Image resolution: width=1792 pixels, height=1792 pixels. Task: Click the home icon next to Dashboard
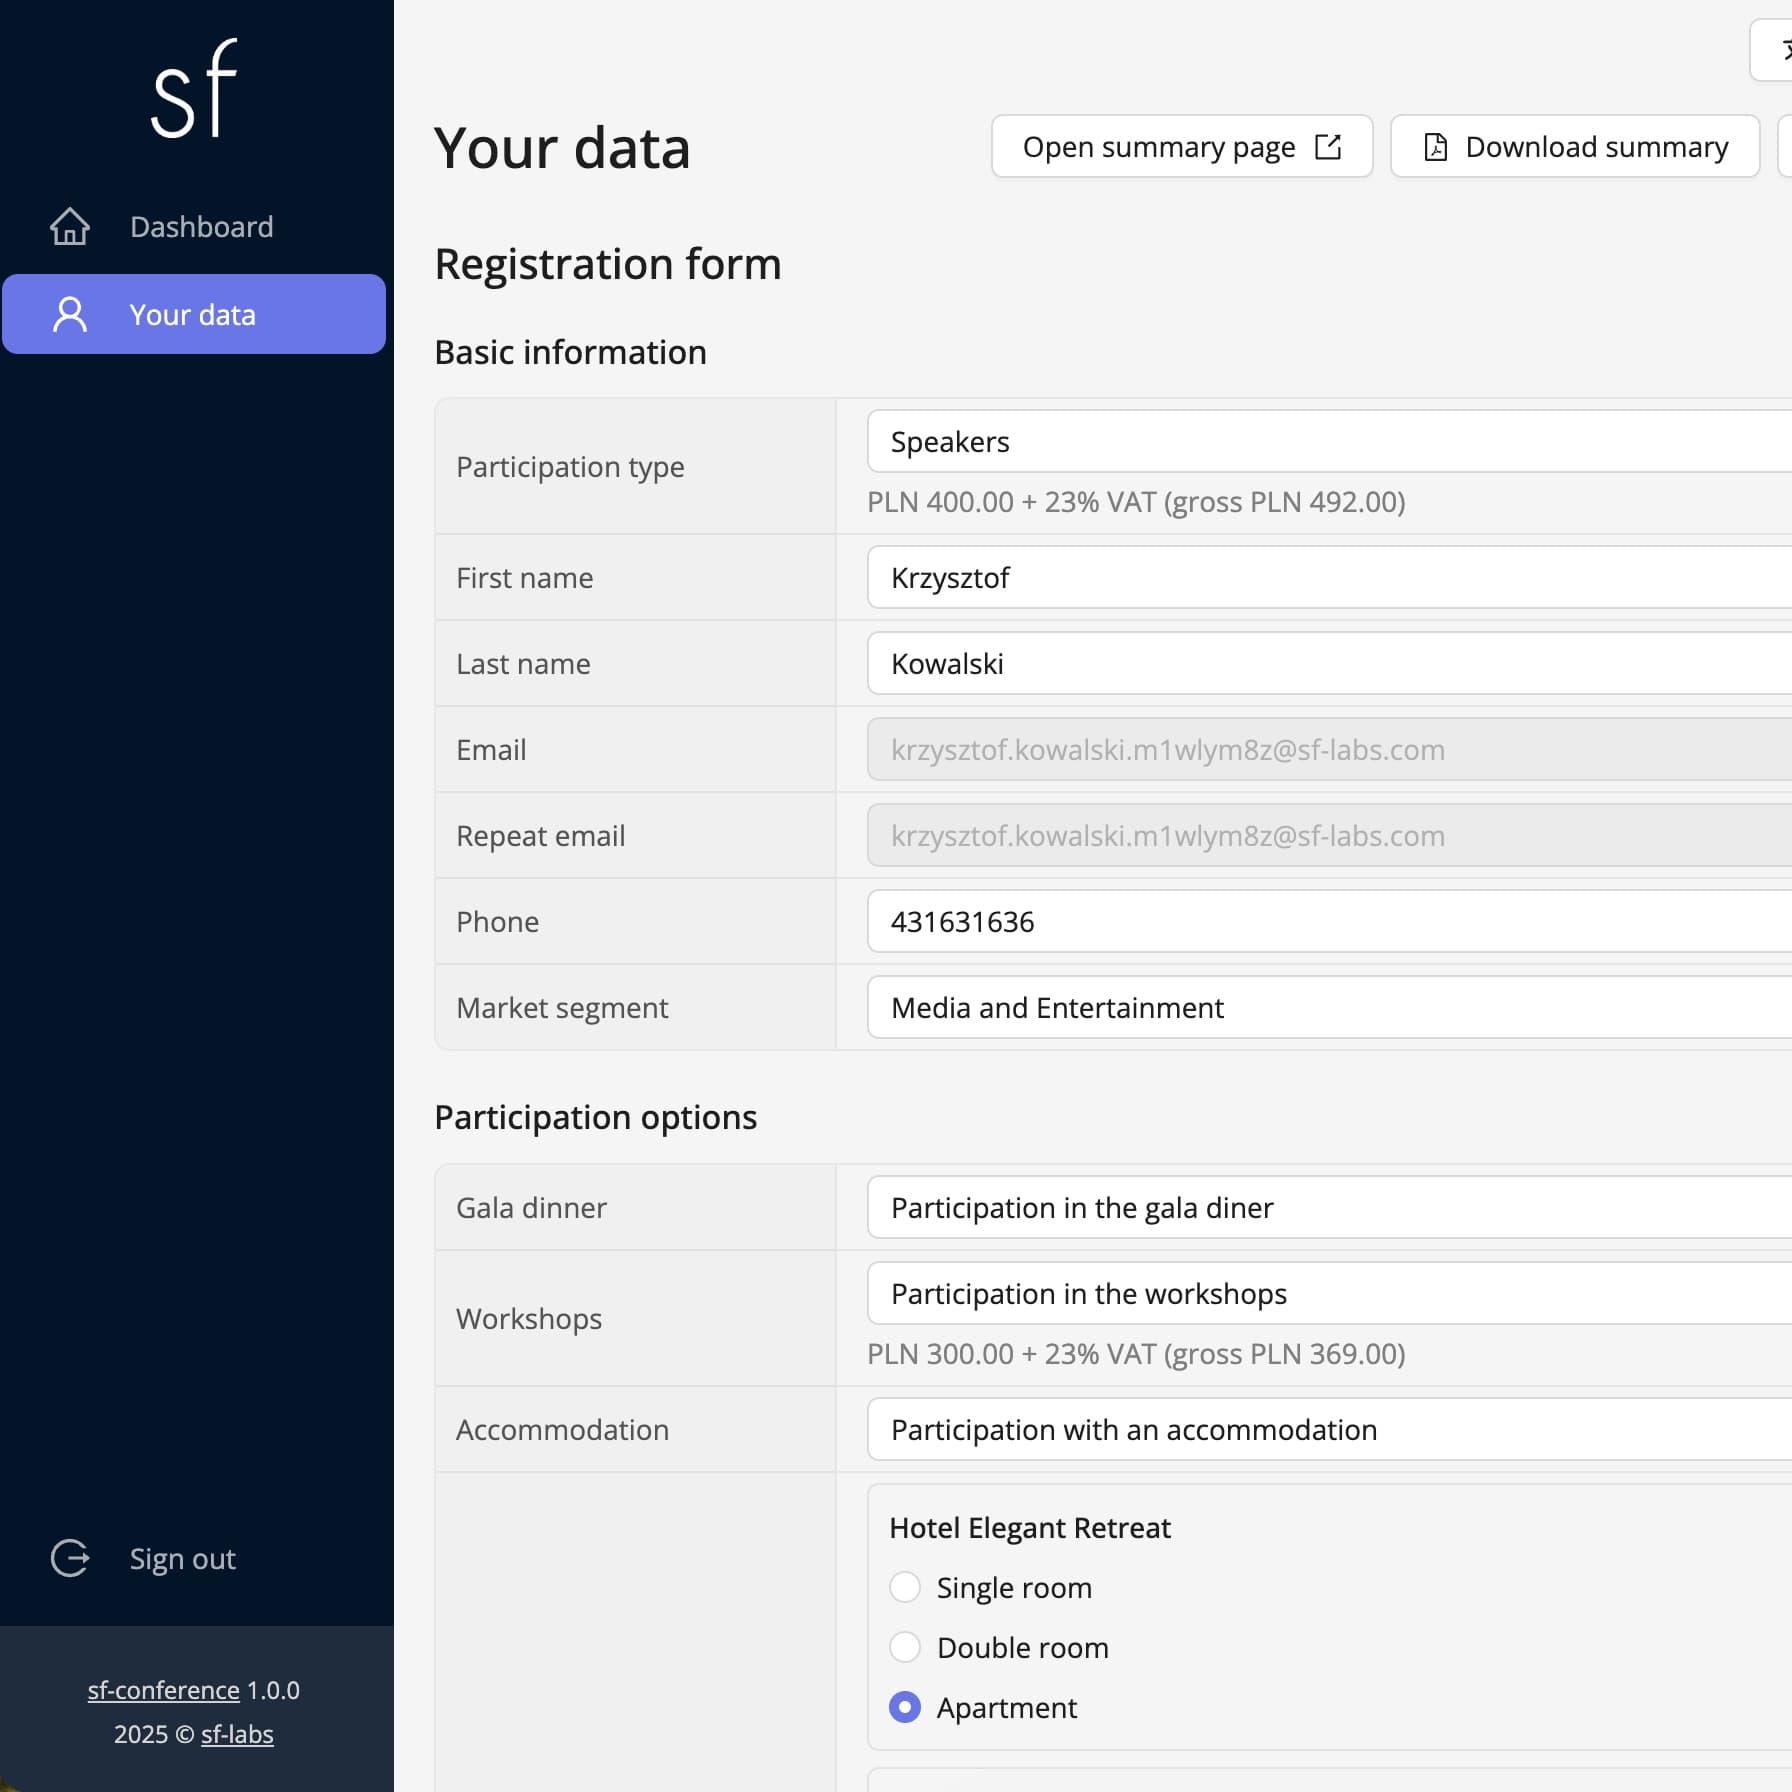(x=69, y=226)
